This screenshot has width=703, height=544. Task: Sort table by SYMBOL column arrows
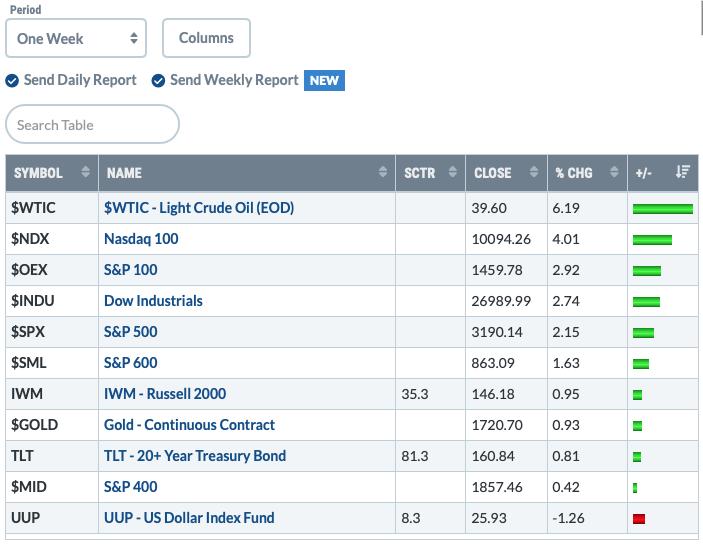85,172
